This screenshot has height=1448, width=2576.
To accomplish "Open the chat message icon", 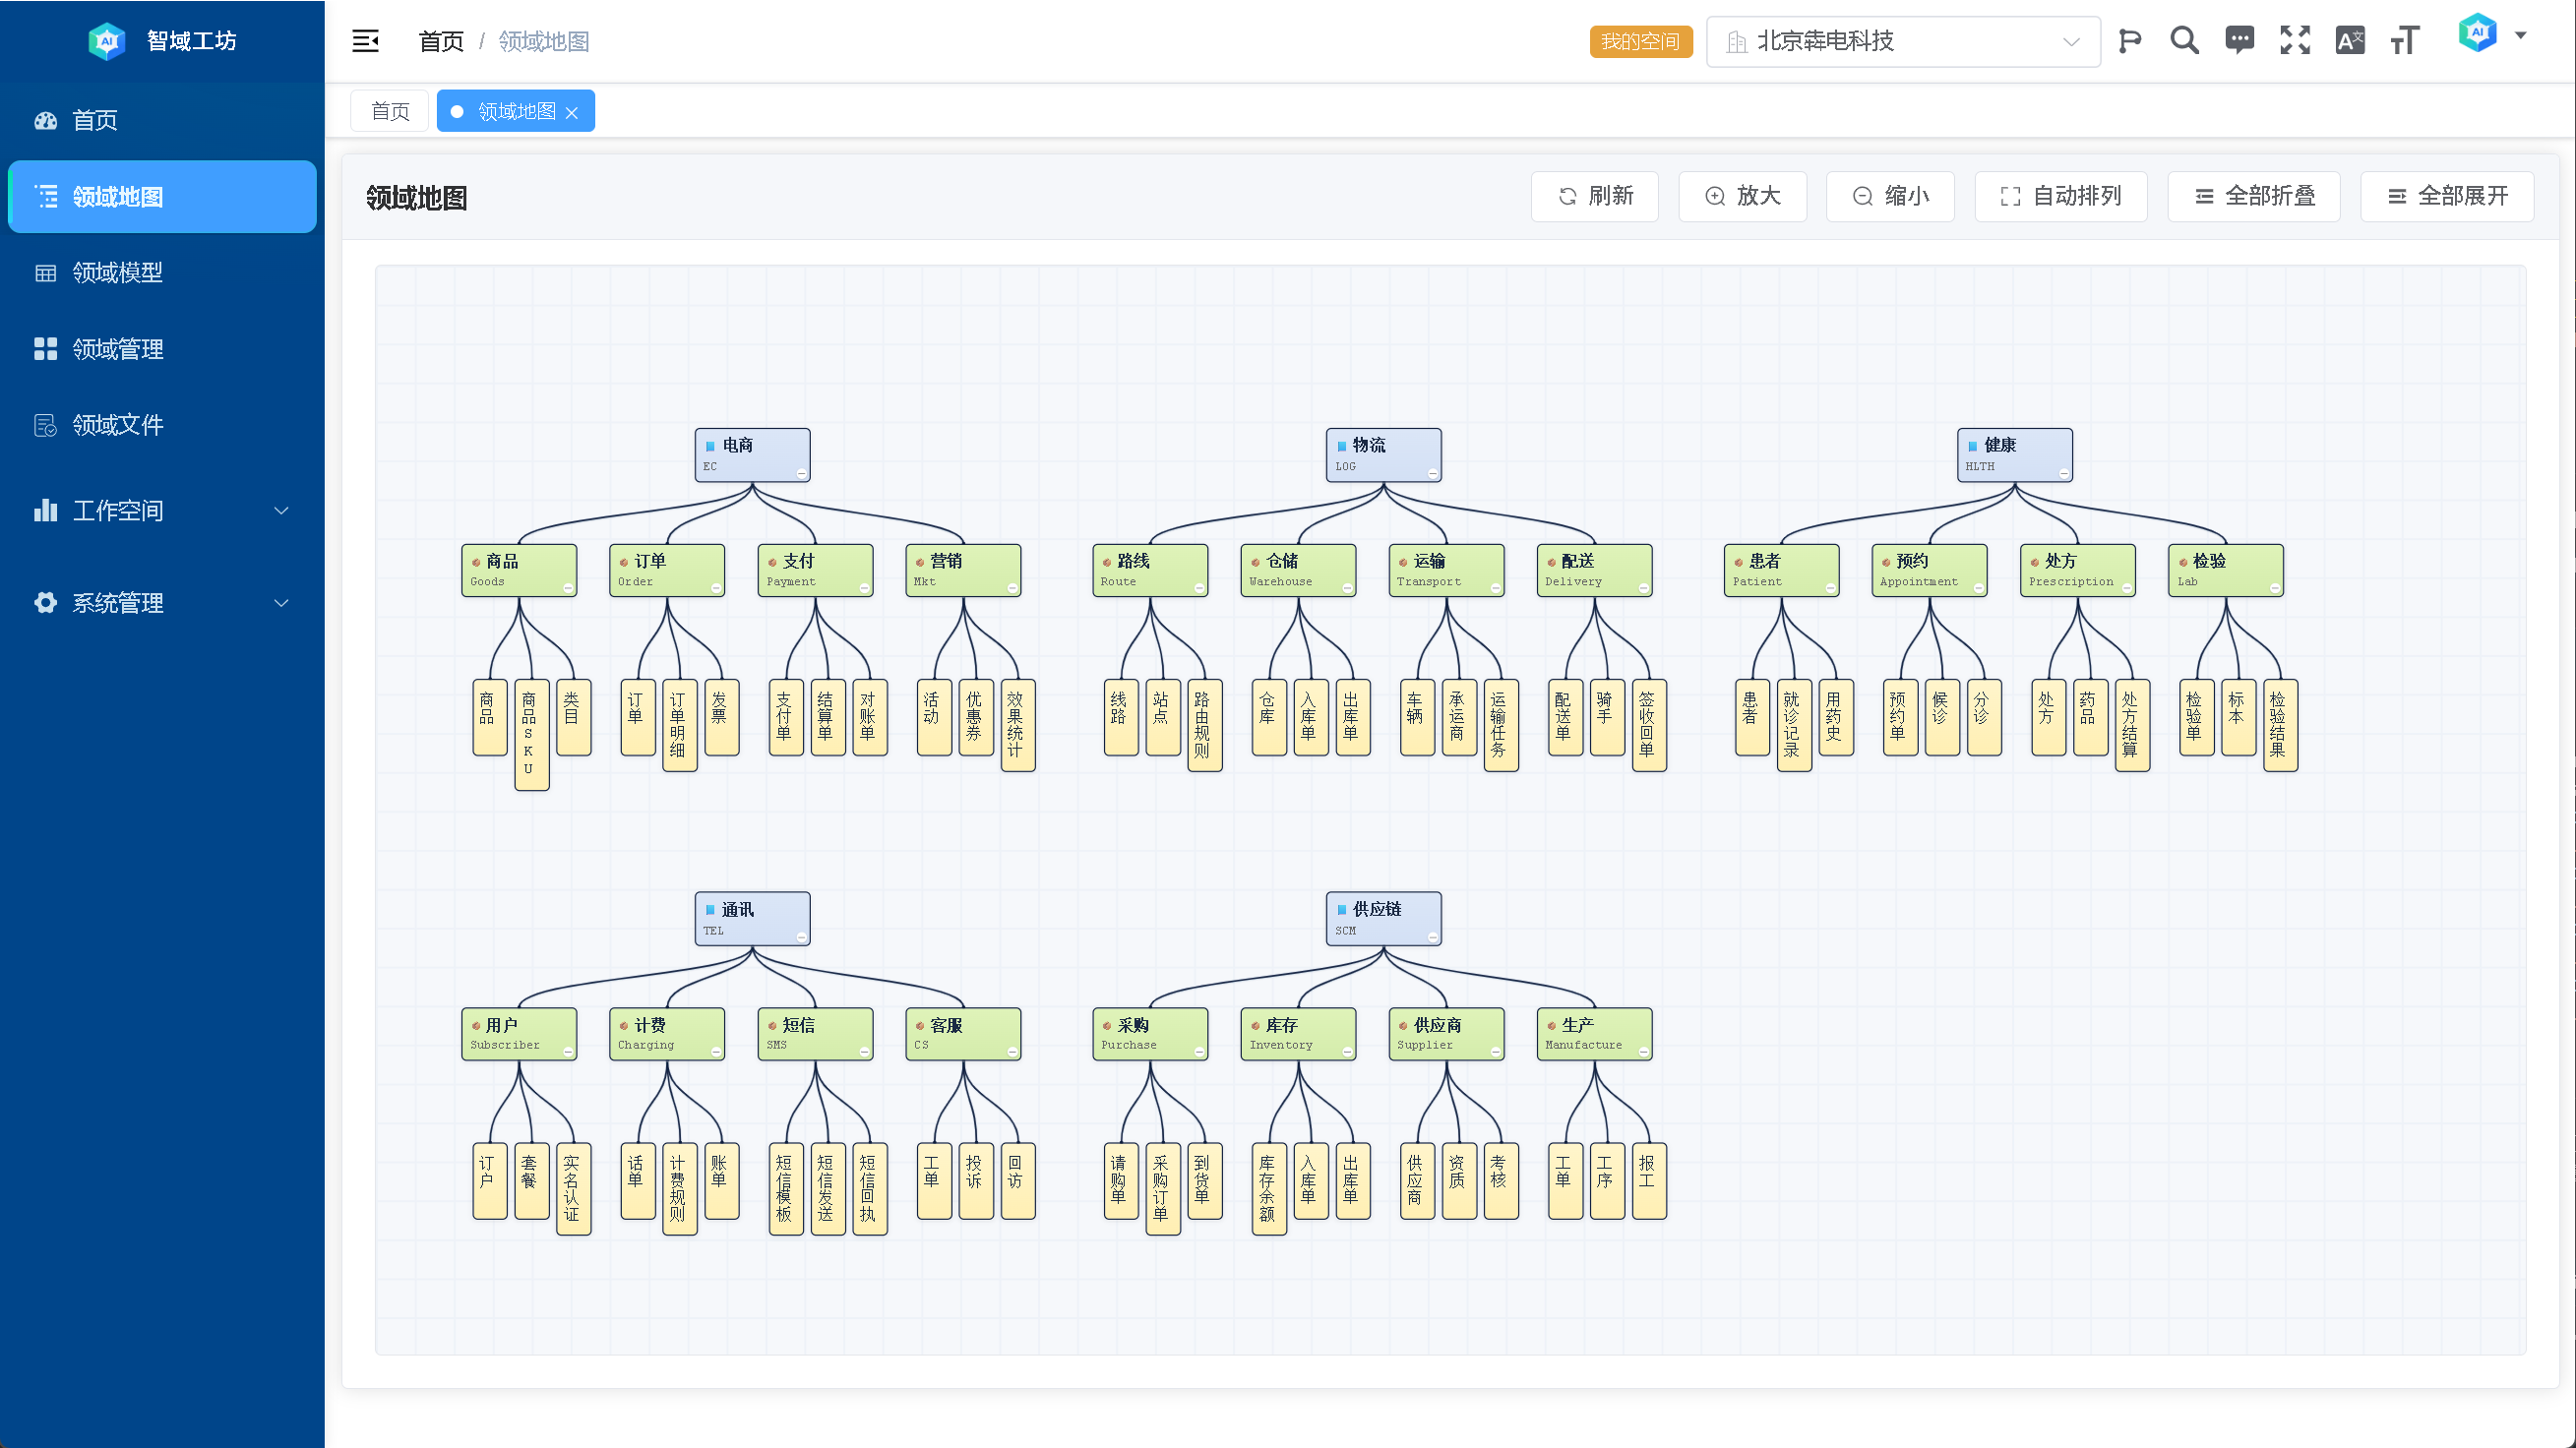I will click(2239, 41).
